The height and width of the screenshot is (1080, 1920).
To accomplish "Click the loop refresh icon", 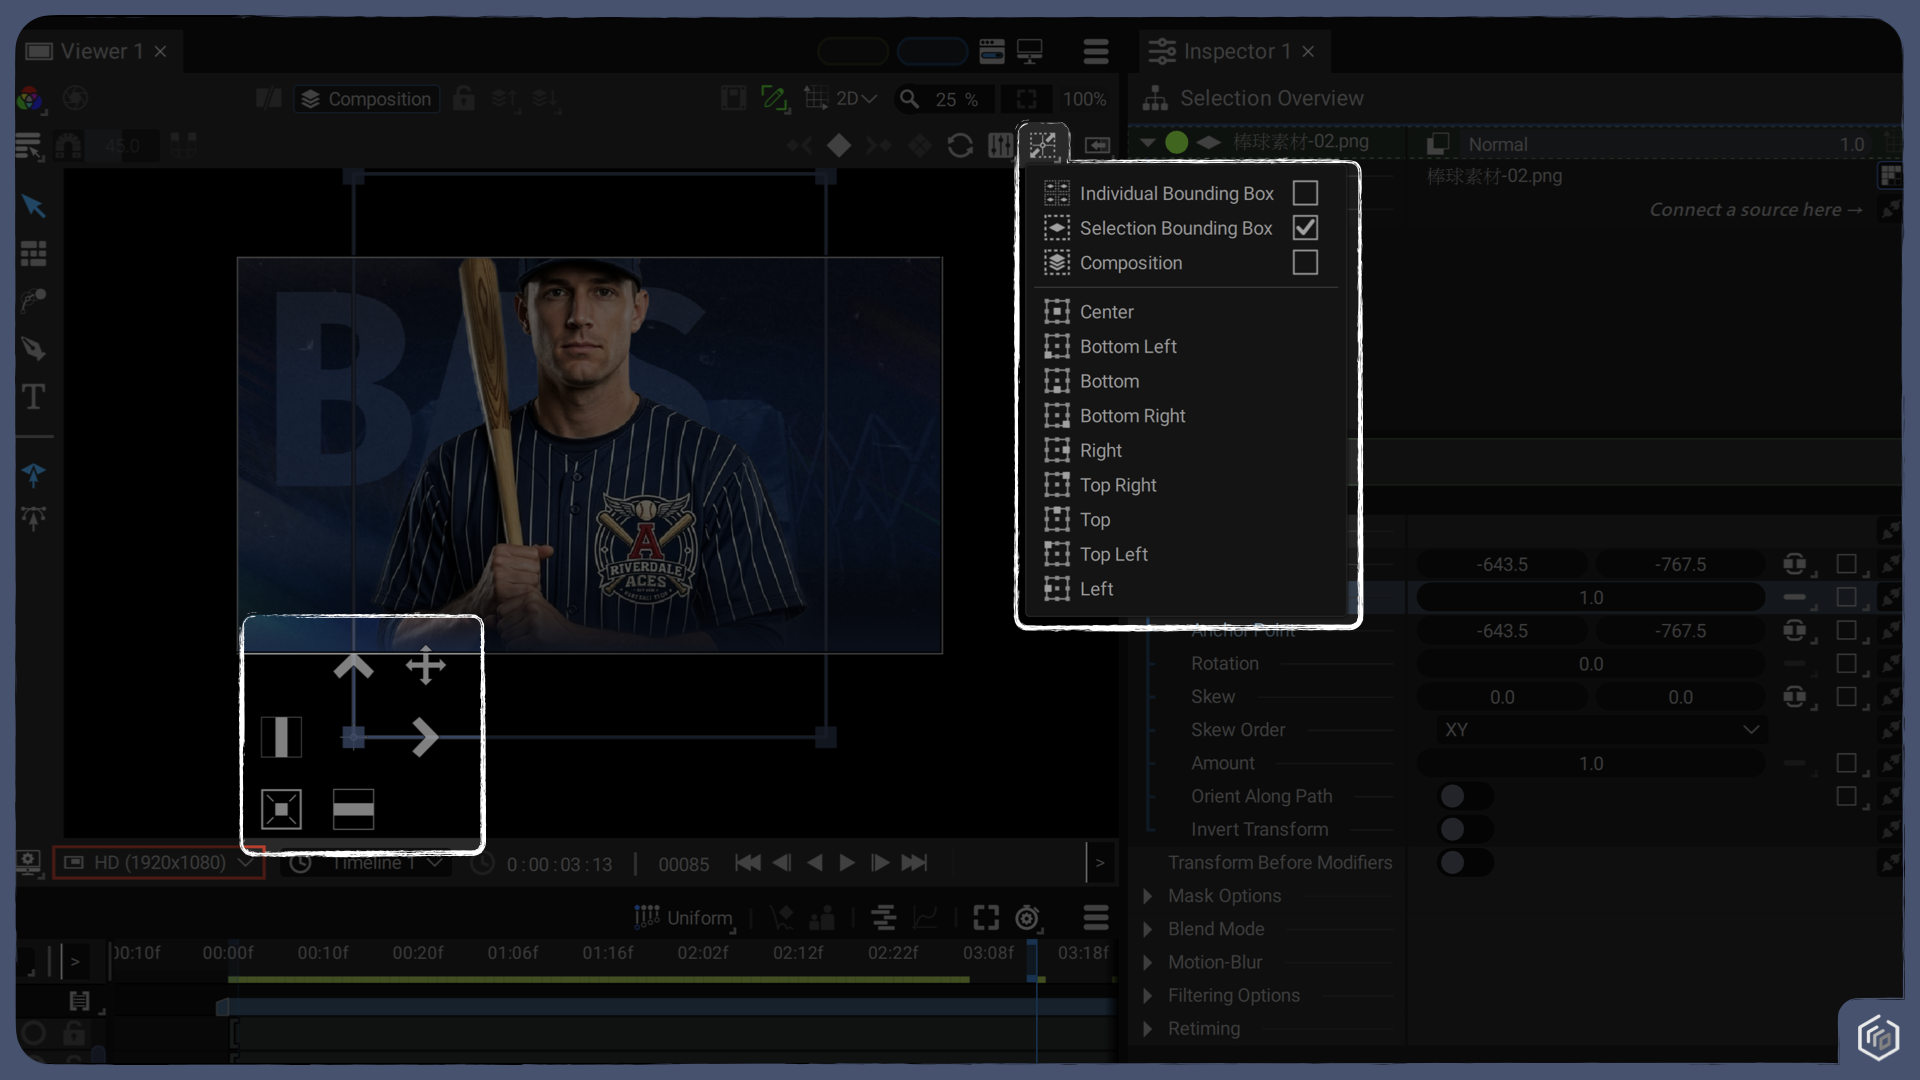I will (960, 146).
